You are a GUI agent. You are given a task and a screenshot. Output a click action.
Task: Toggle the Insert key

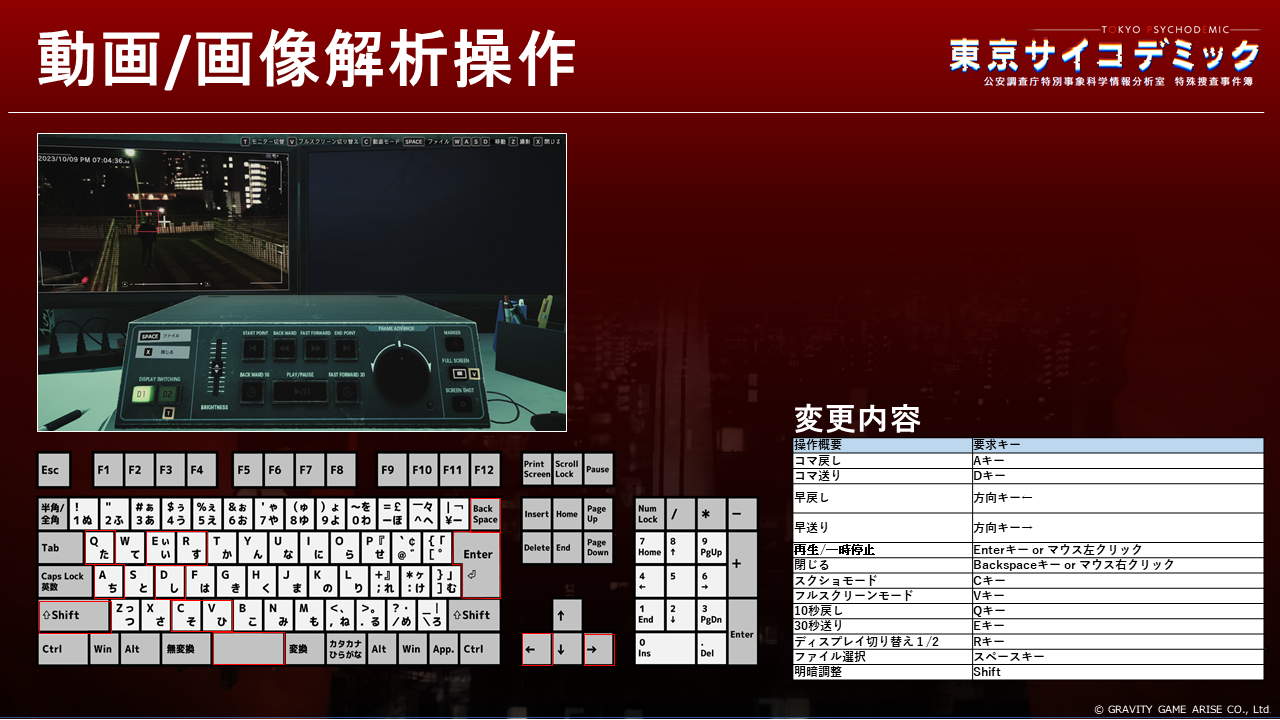click(537, 514)
